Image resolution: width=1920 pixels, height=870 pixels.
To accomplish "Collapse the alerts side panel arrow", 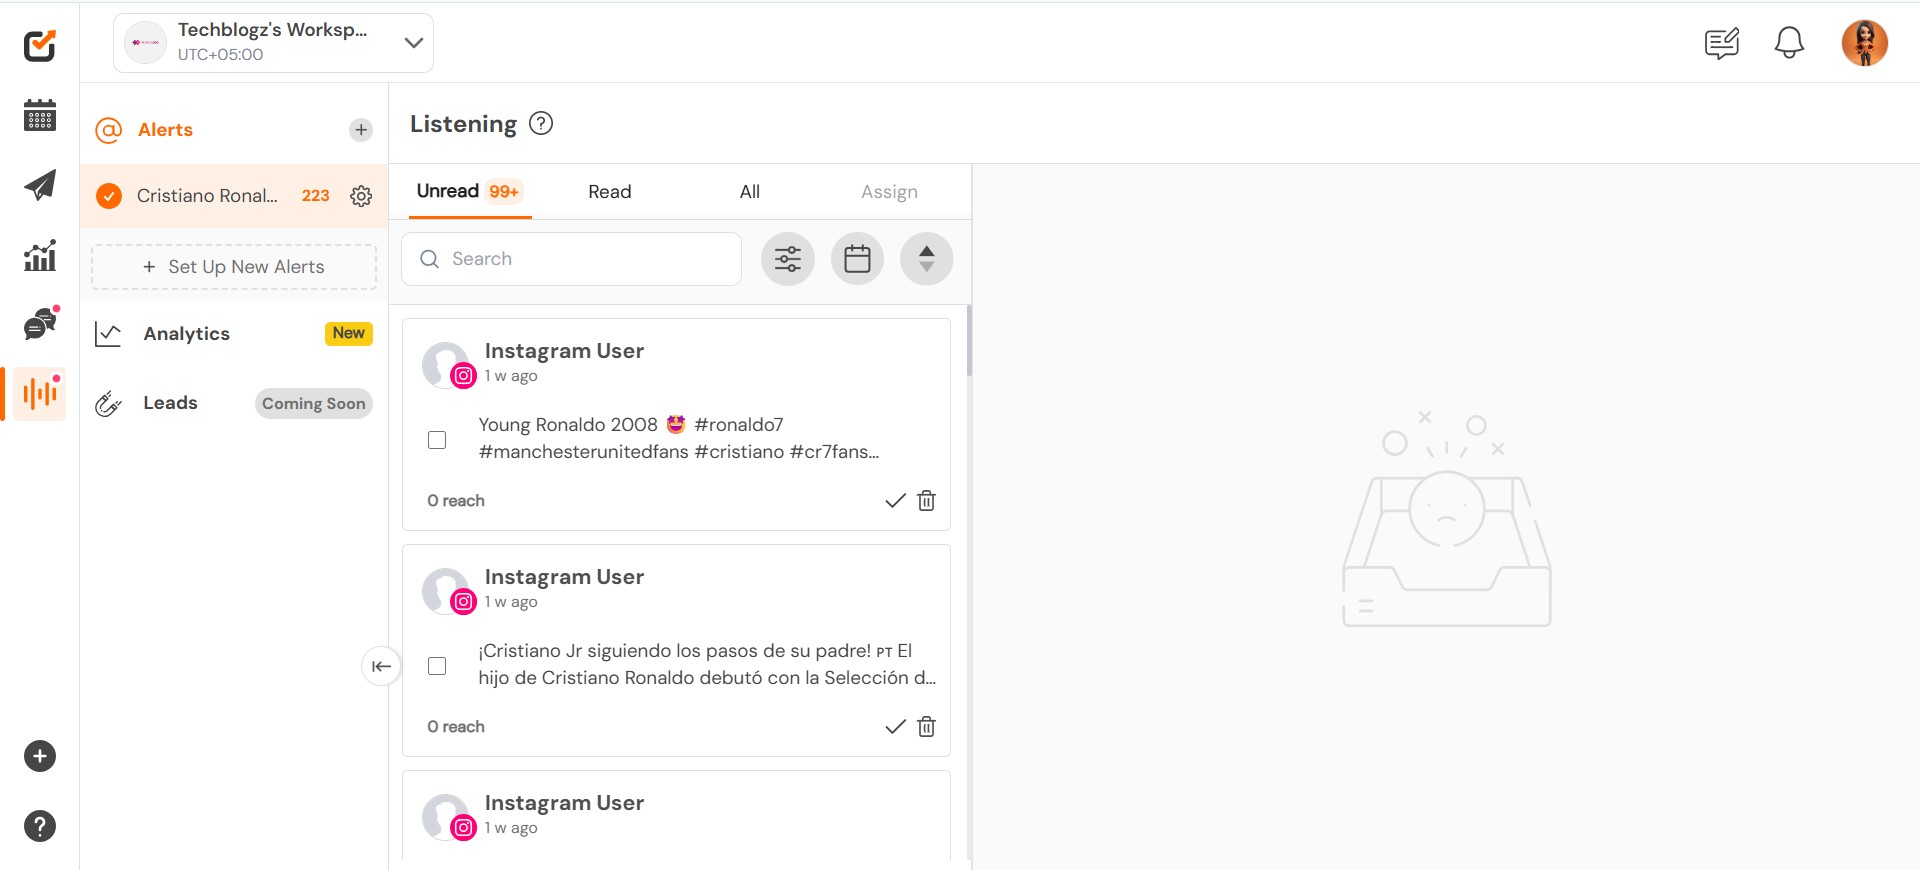I will (x=381, y=666).
